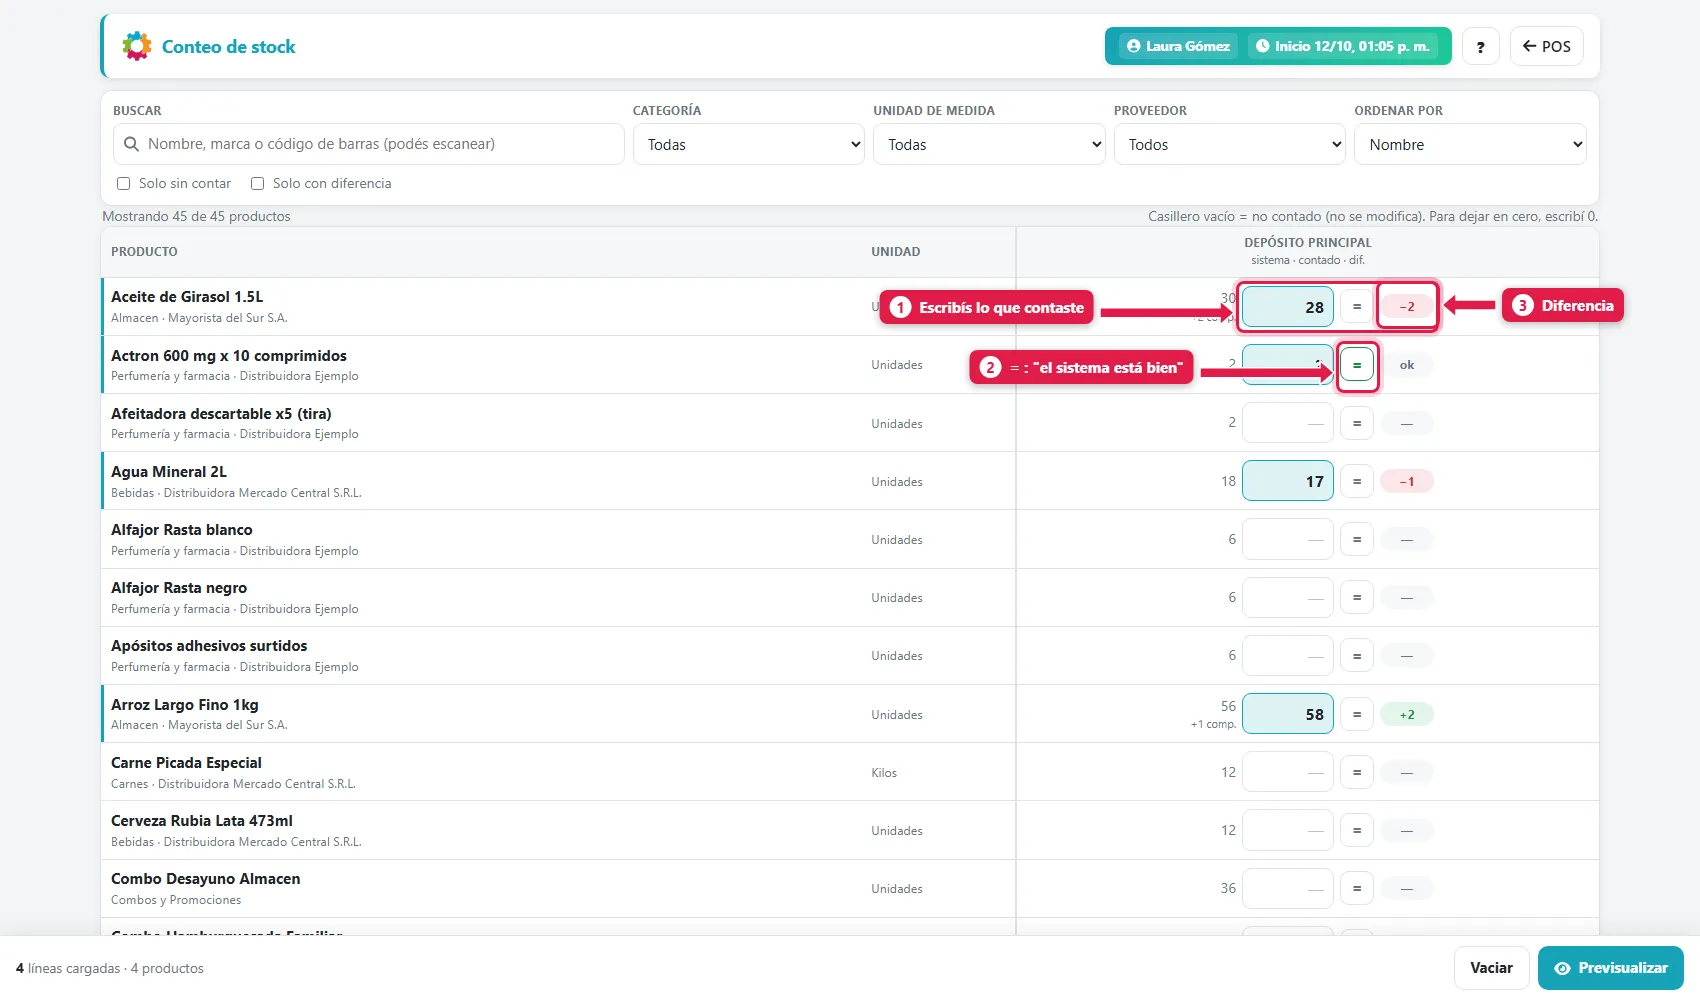Click the Conteo de stock gear logo
The width and height of the screenshot is (1700, 1000).
pos(137,46)
